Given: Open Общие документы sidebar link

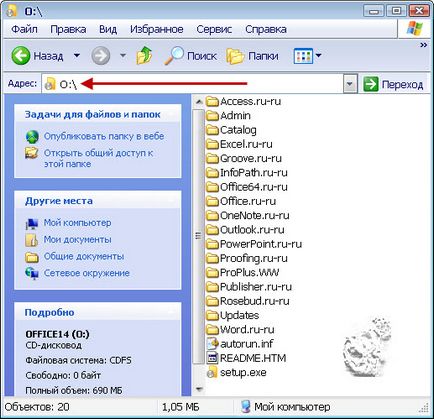Looking at the screenshot, I should 84,256.
